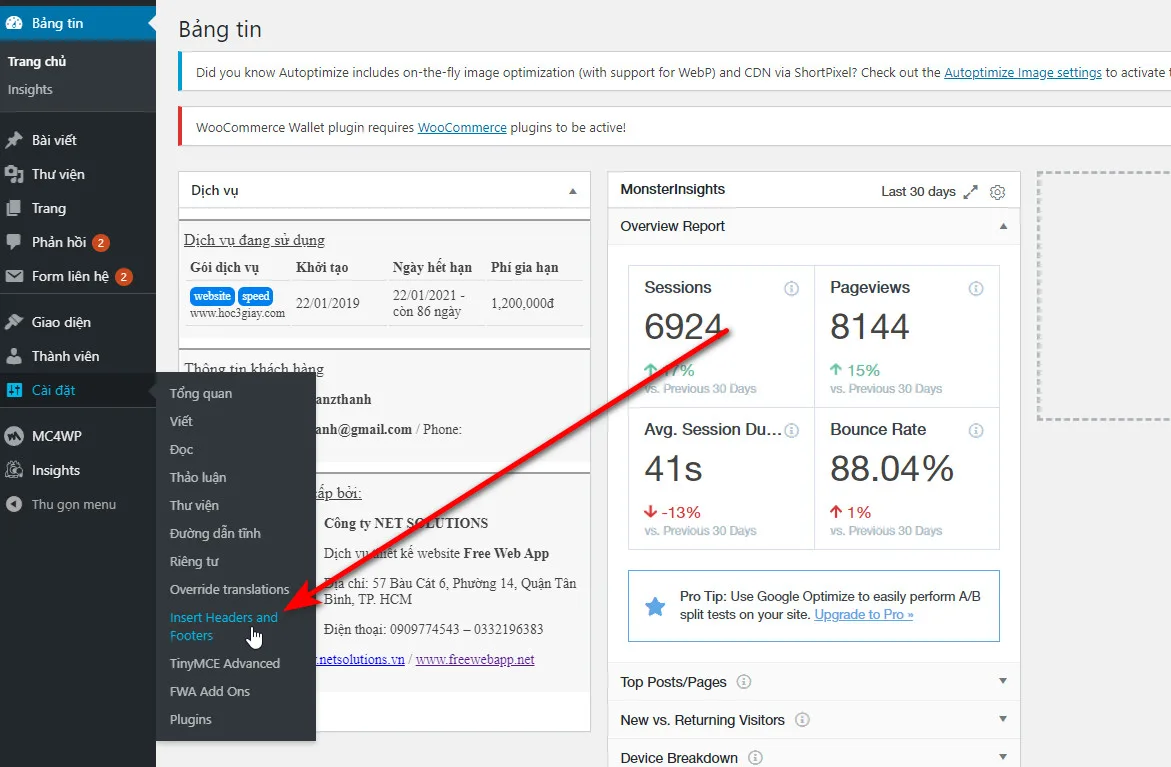Click the 1,200,000đ renewal fee cell
Image resolution: width=1171 pixels, height=767 pixels.
(522, 303)
